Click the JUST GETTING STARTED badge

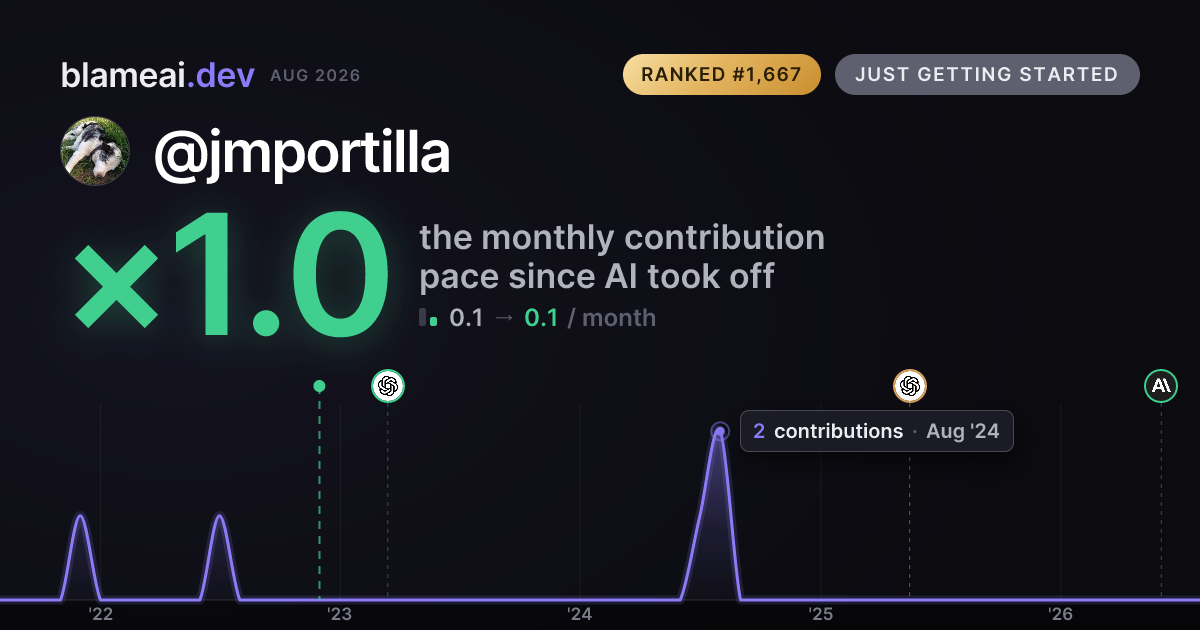pyautogui.click(x=987, y=75)
